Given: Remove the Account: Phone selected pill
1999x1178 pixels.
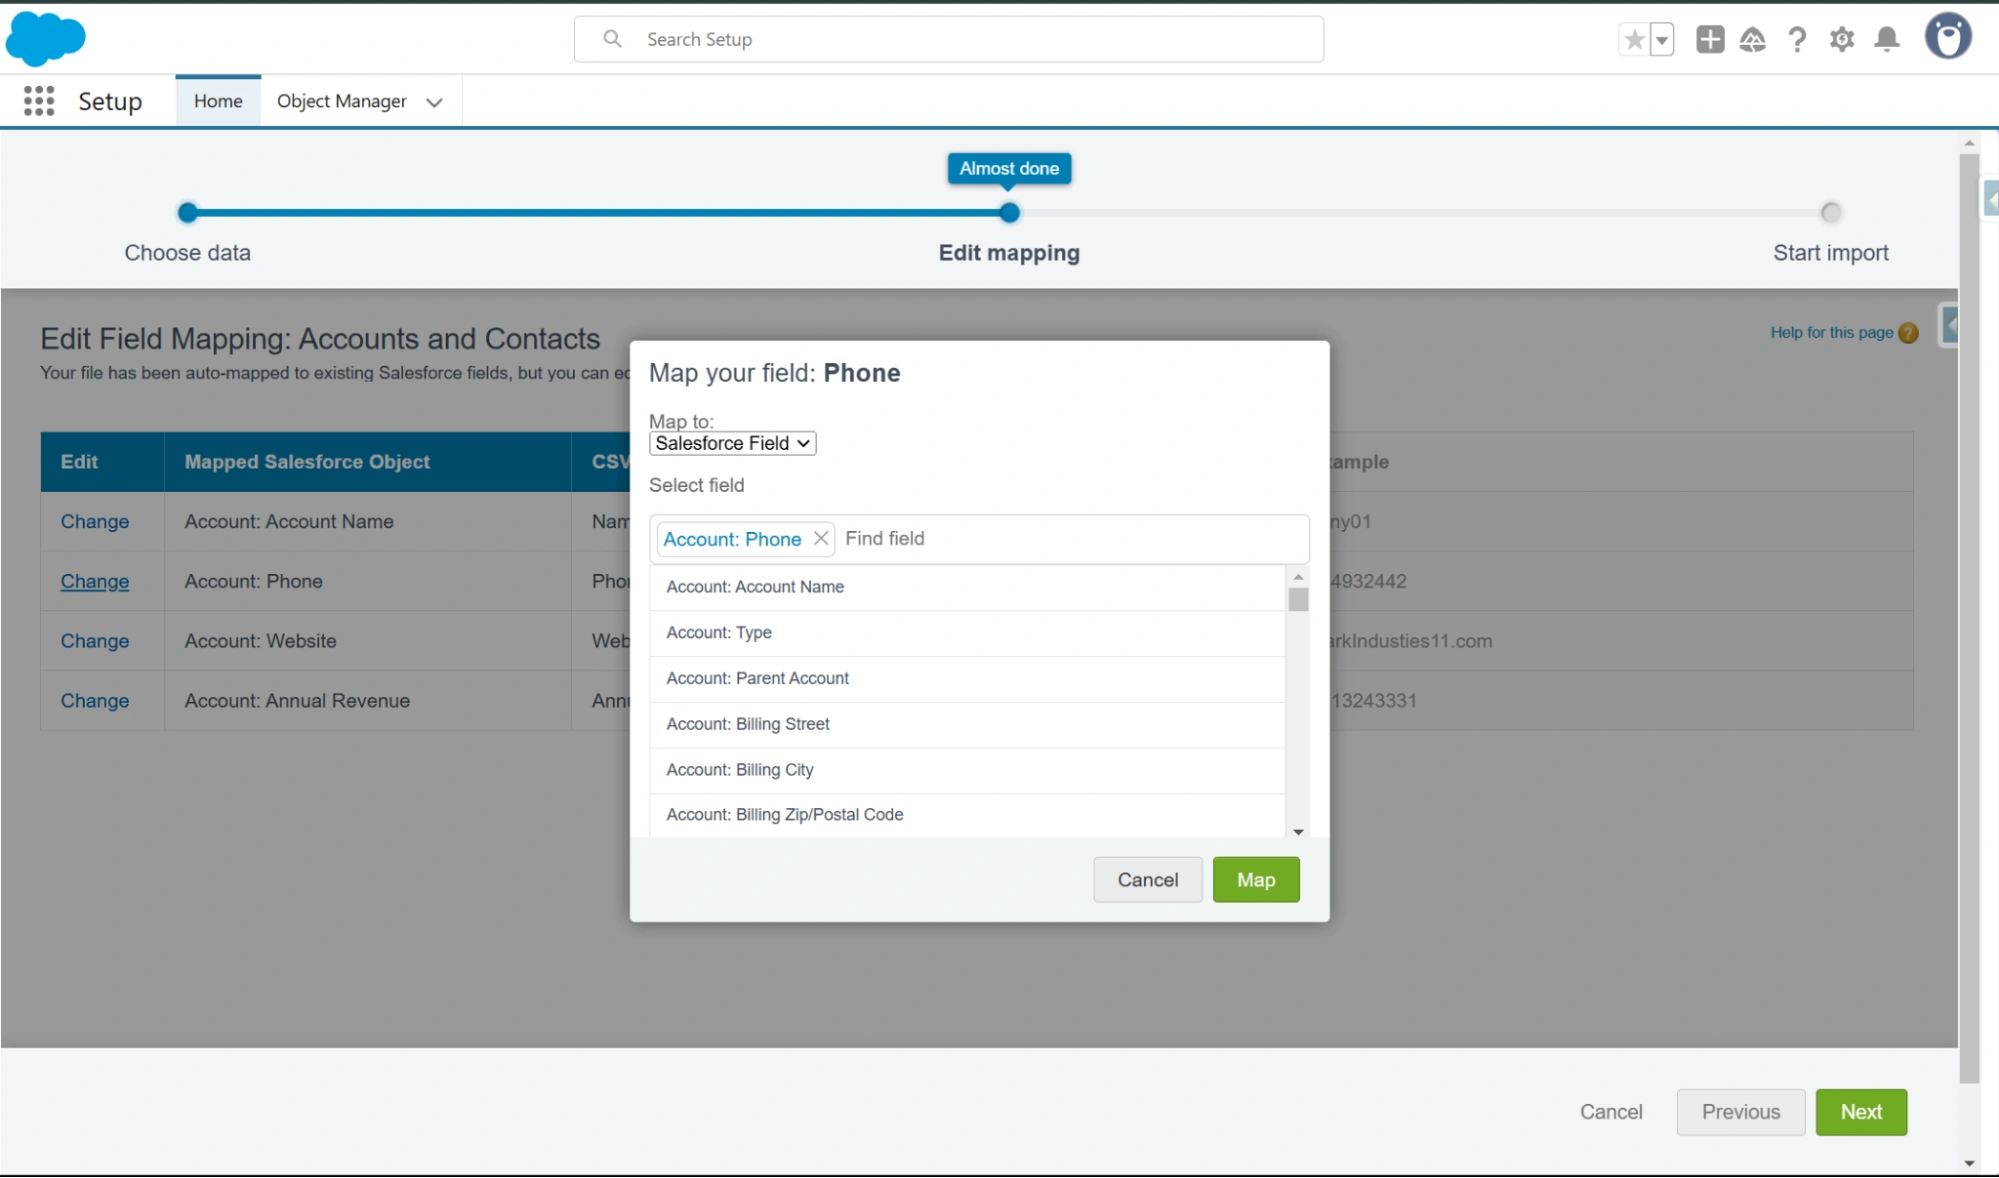Looking at the screenshot, I should point(821,539).
